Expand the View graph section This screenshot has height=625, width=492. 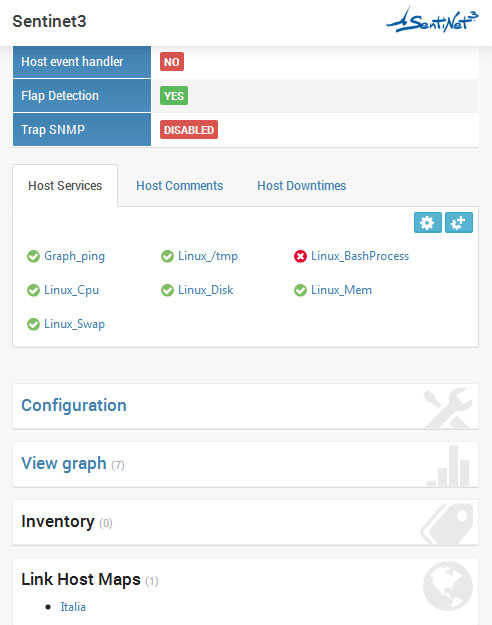point(64,464)
